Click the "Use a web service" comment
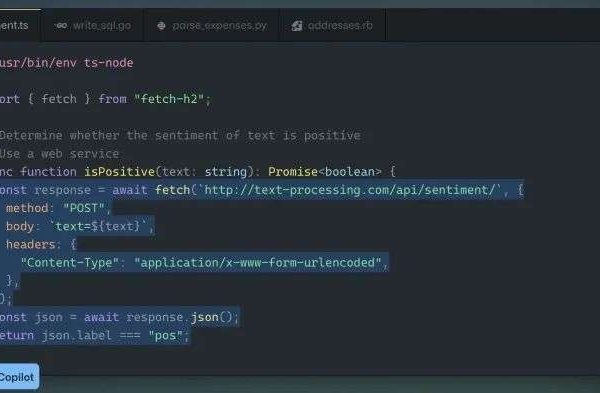 [59, 154]
